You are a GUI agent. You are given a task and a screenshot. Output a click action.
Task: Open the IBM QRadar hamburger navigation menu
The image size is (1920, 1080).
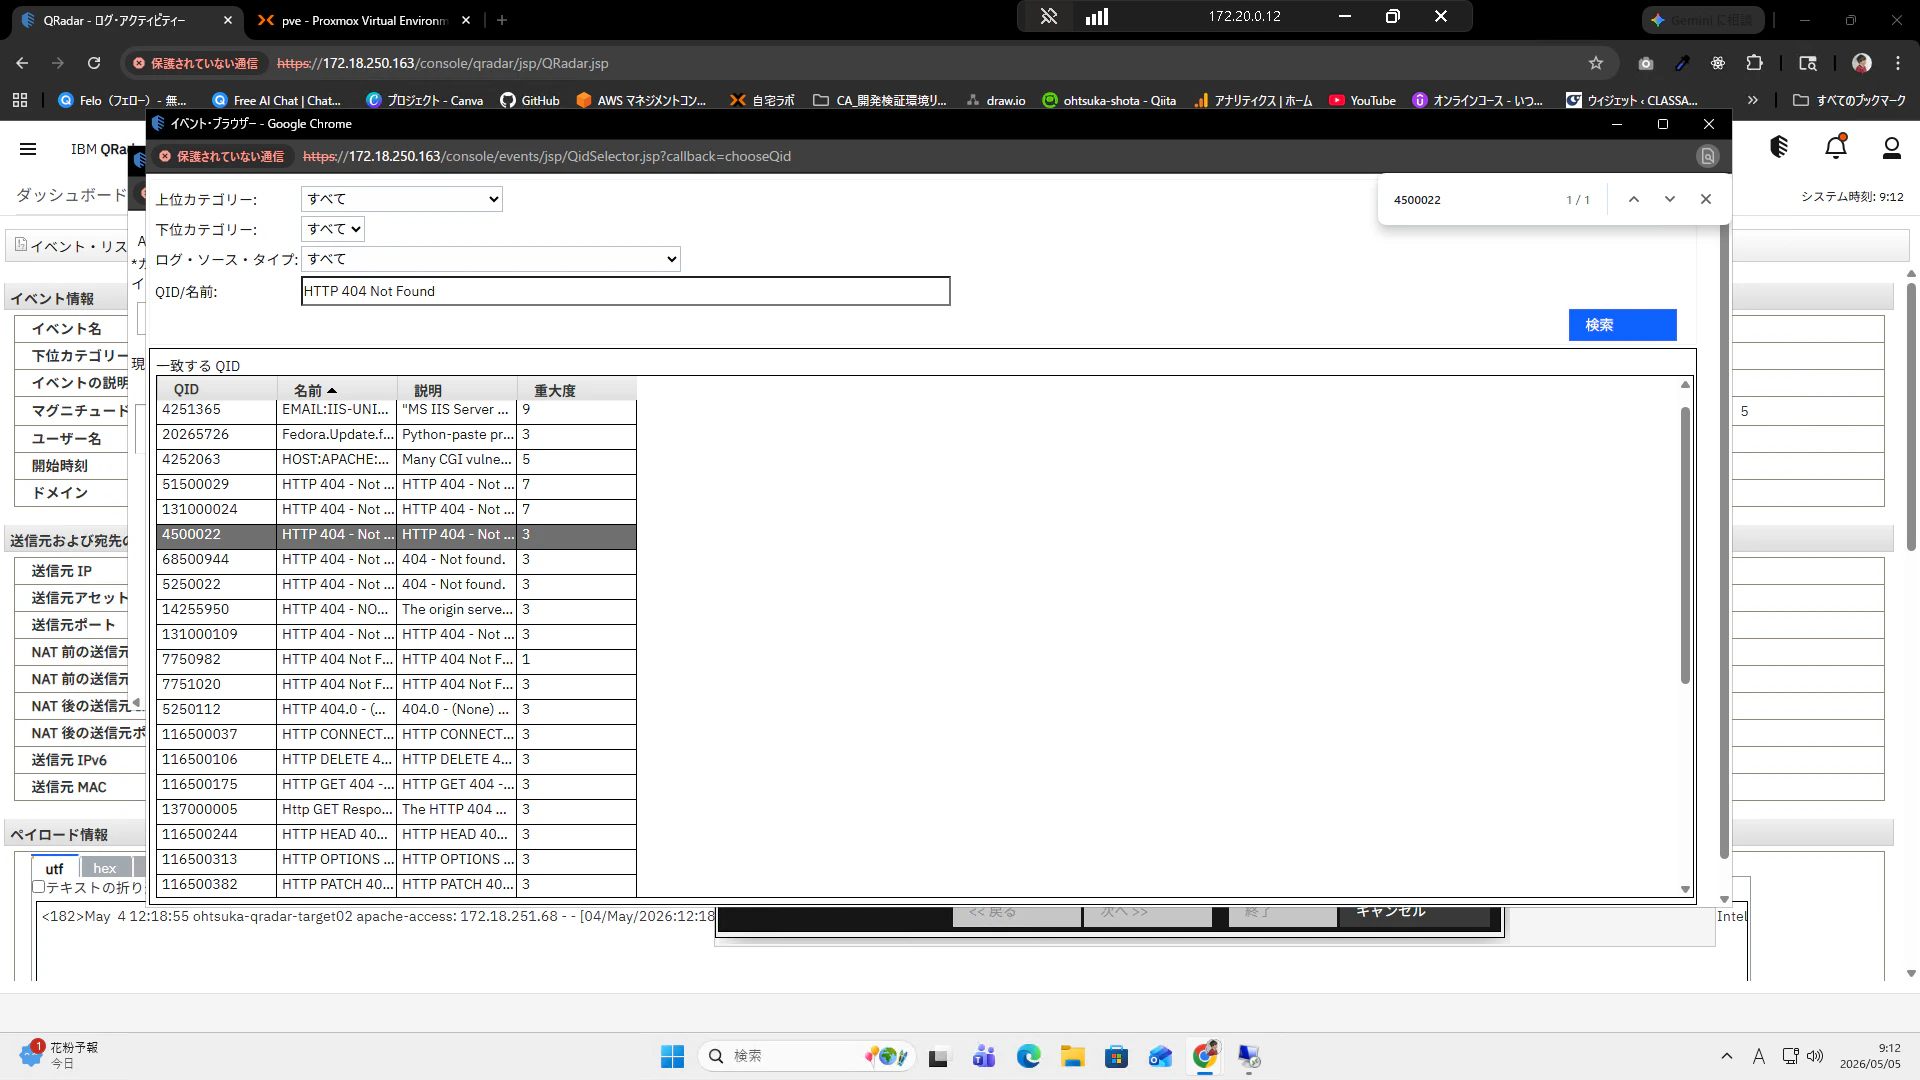(28, 149)
